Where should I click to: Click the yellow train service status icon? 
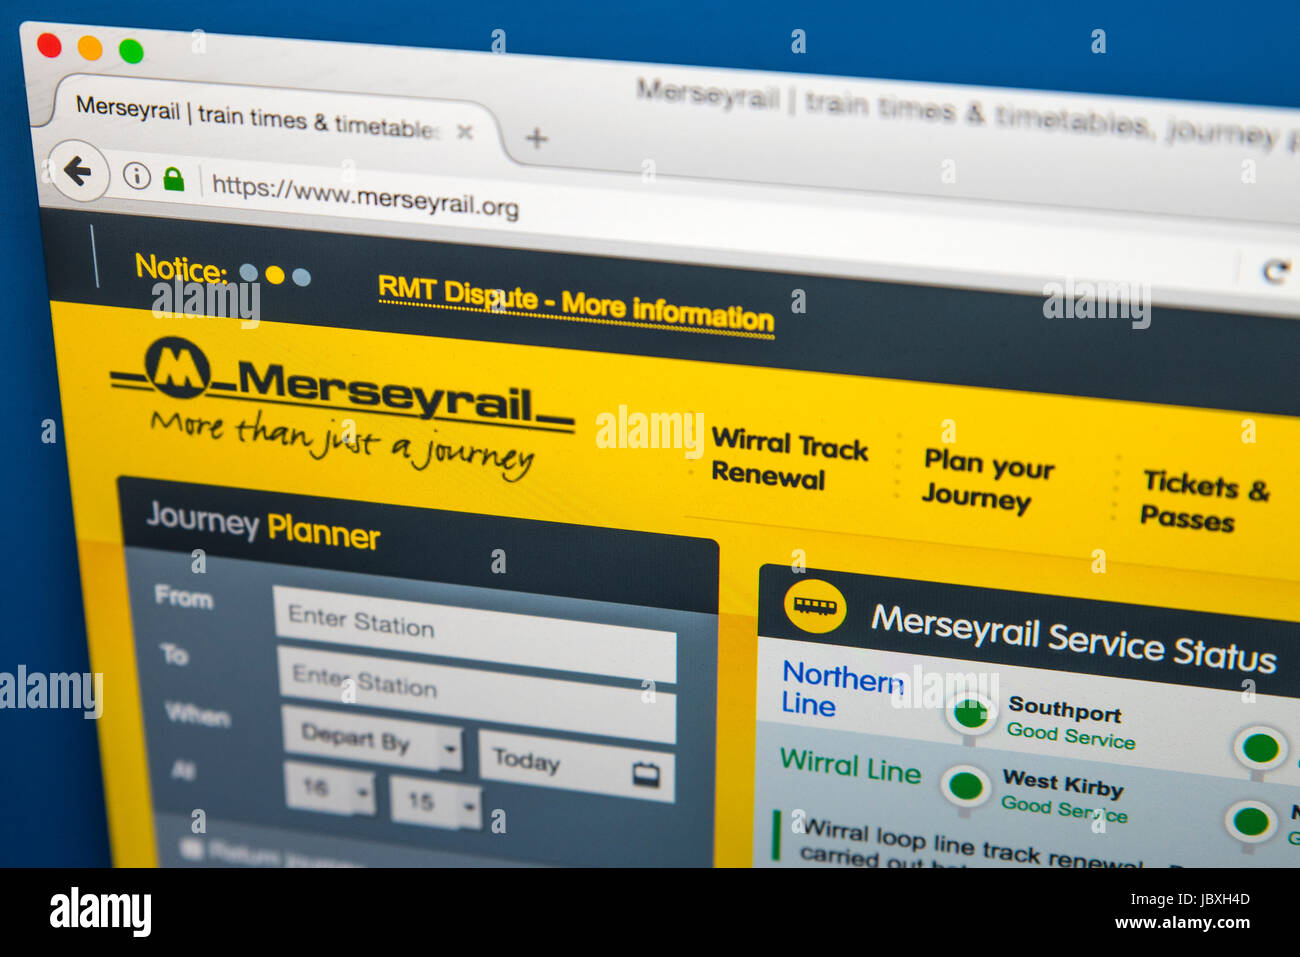tap(815, 606)
